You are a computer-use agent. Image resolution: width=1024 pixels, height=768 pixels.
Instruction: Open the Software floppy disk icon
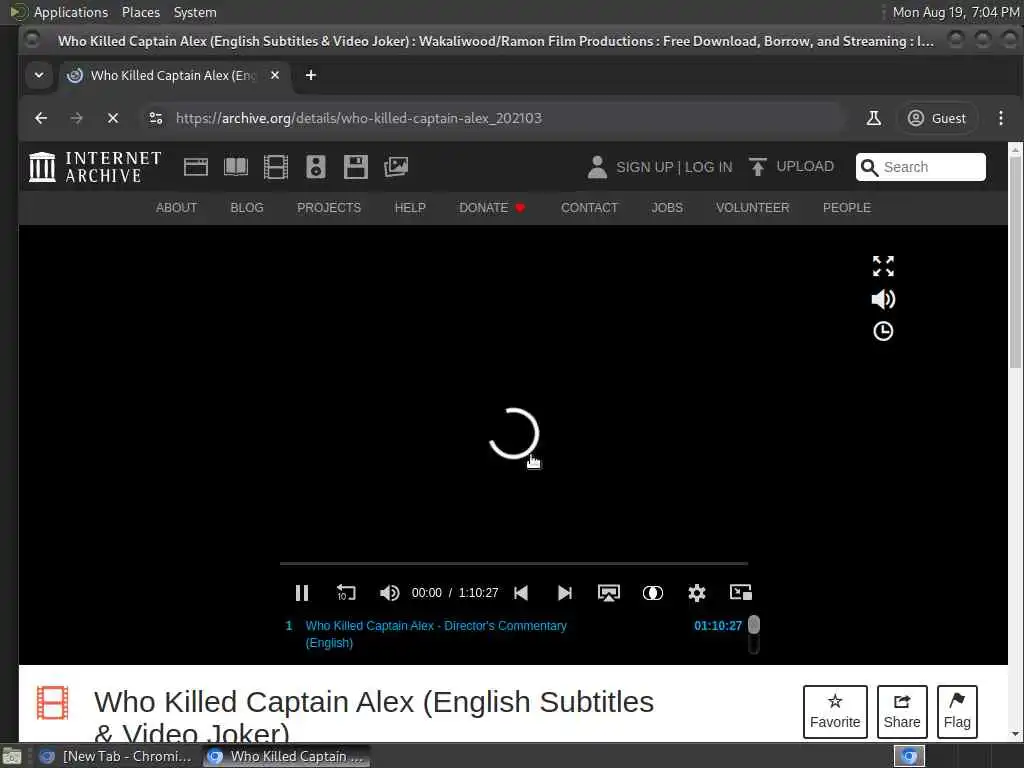point(356,167)
